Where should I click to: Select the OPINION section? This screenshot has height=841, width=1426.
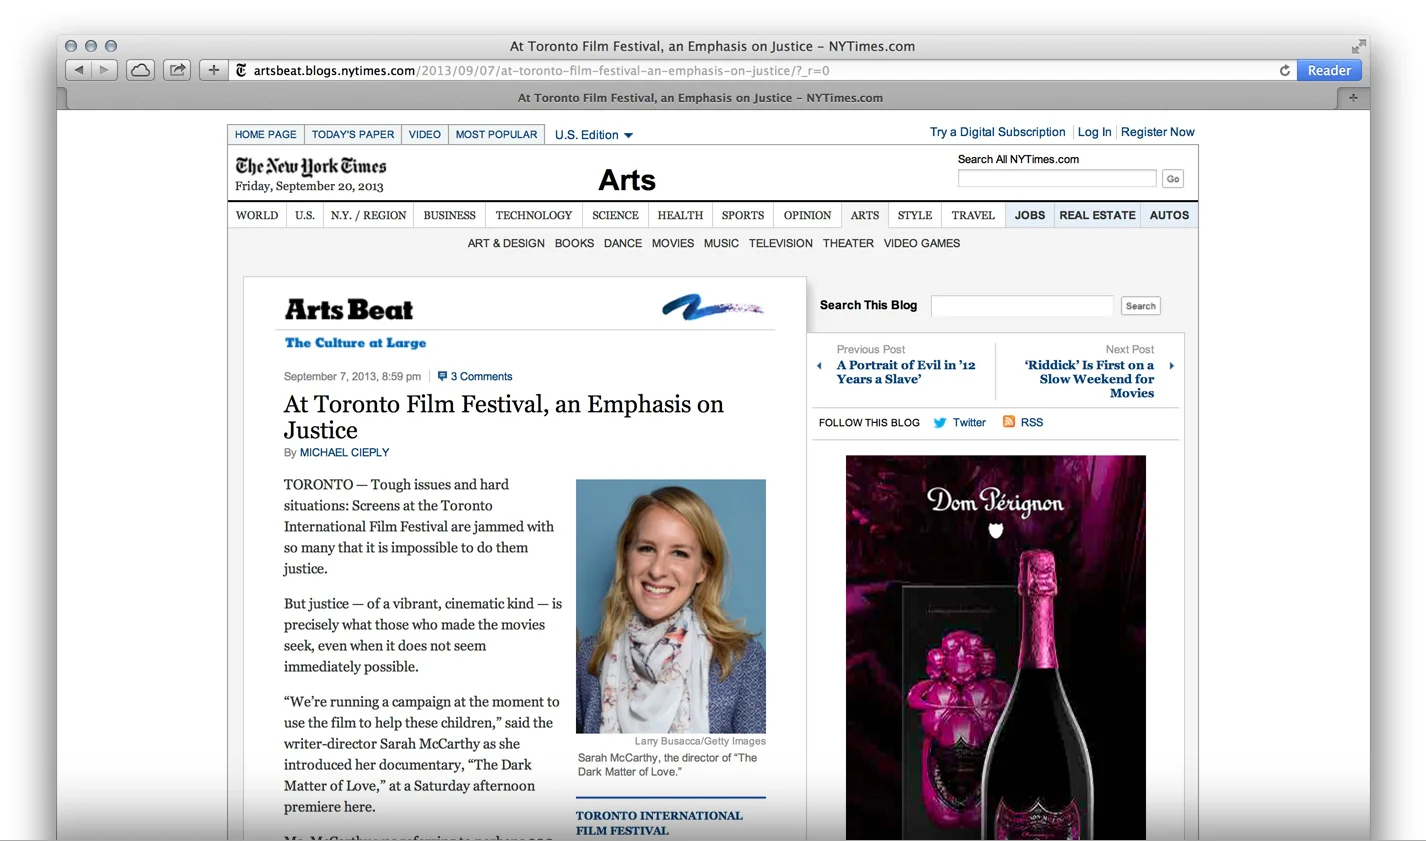(x=807, y=215)
